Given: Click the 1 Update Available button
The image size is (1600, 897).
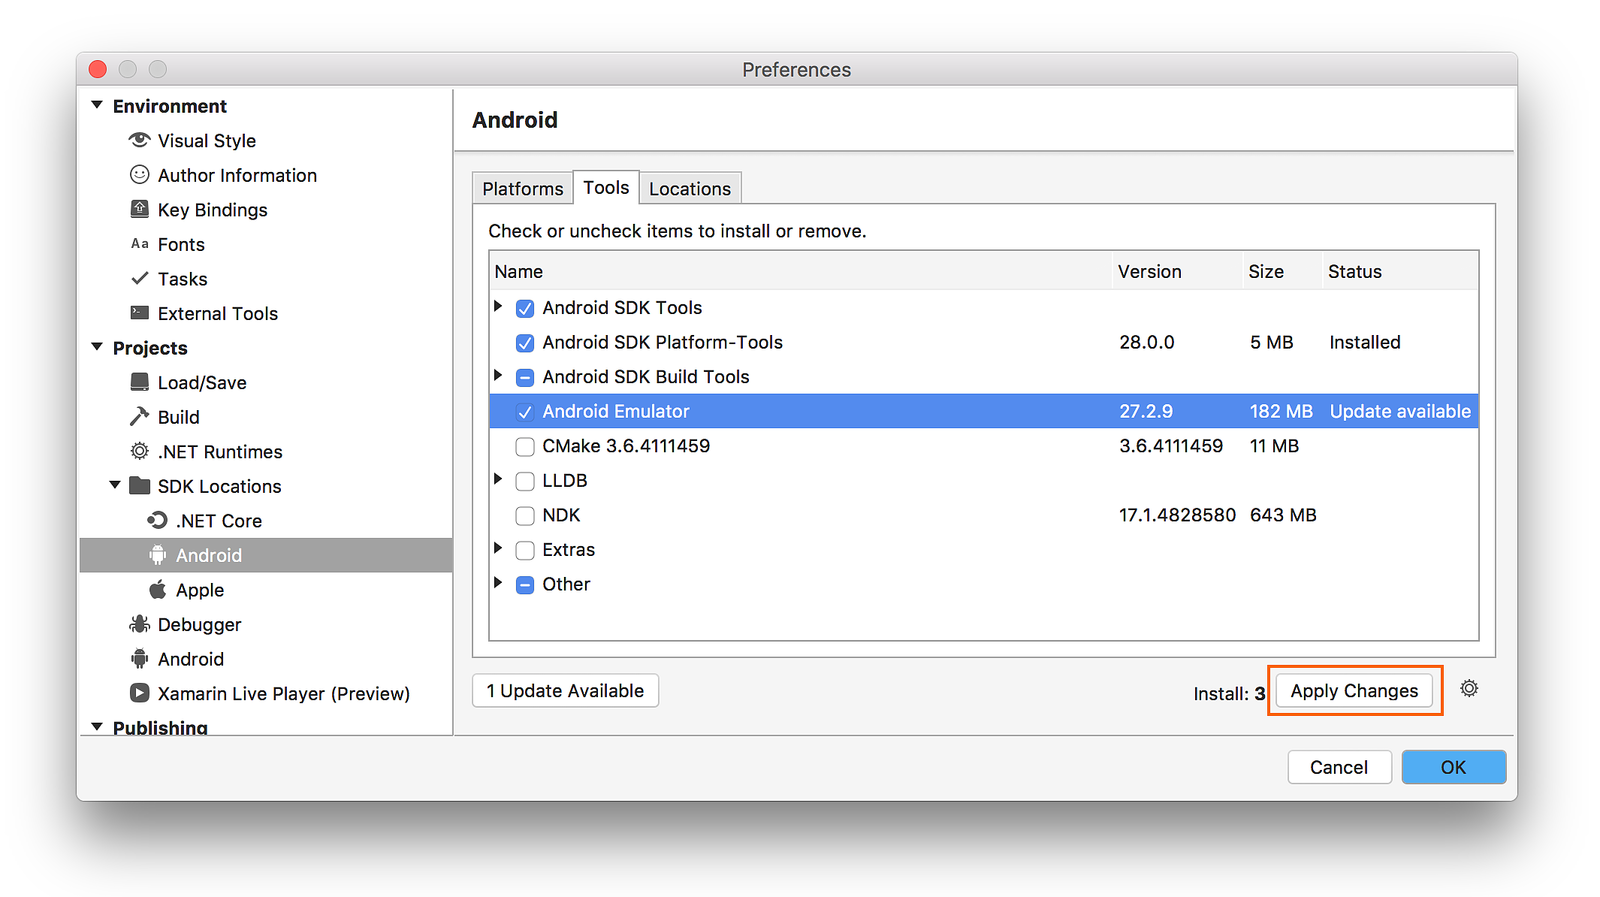Looking at the screenshot, I should coord(565,691).
